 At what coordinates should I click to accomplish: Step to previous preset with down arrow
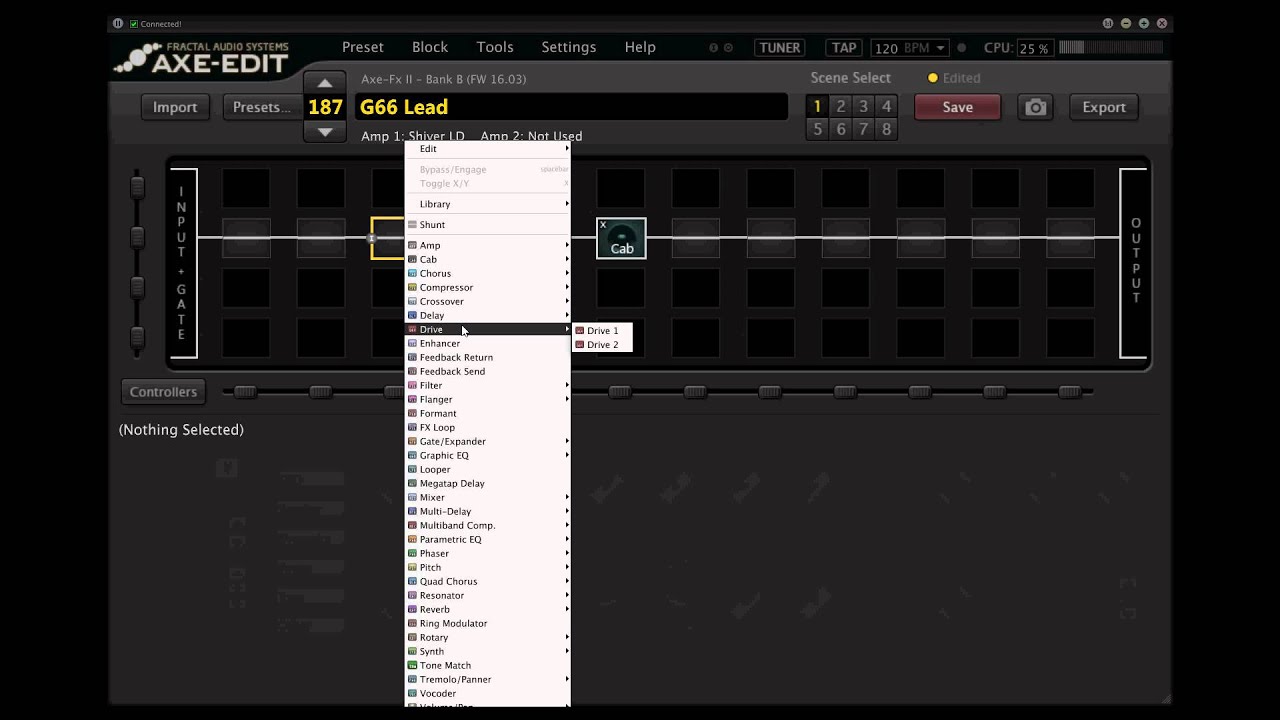325,131
